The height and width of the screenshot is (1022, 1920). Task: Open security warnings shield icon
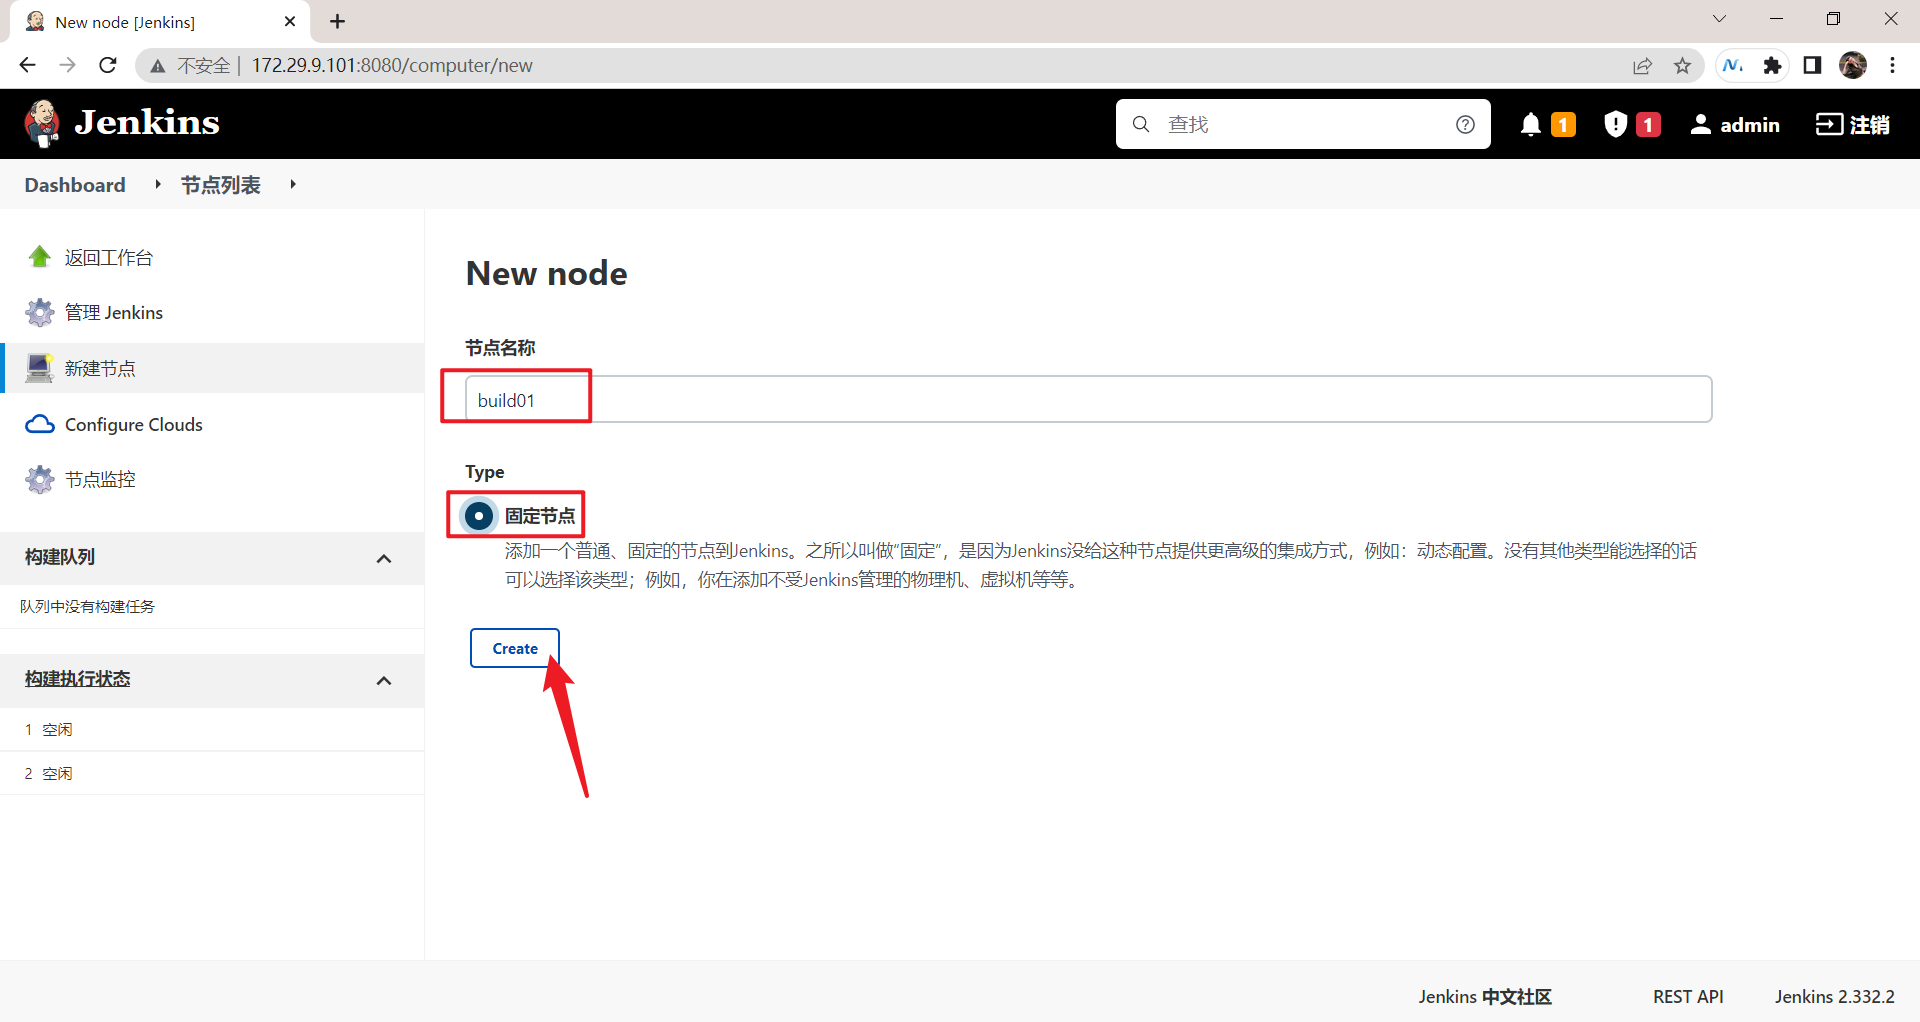point(1615,124)
